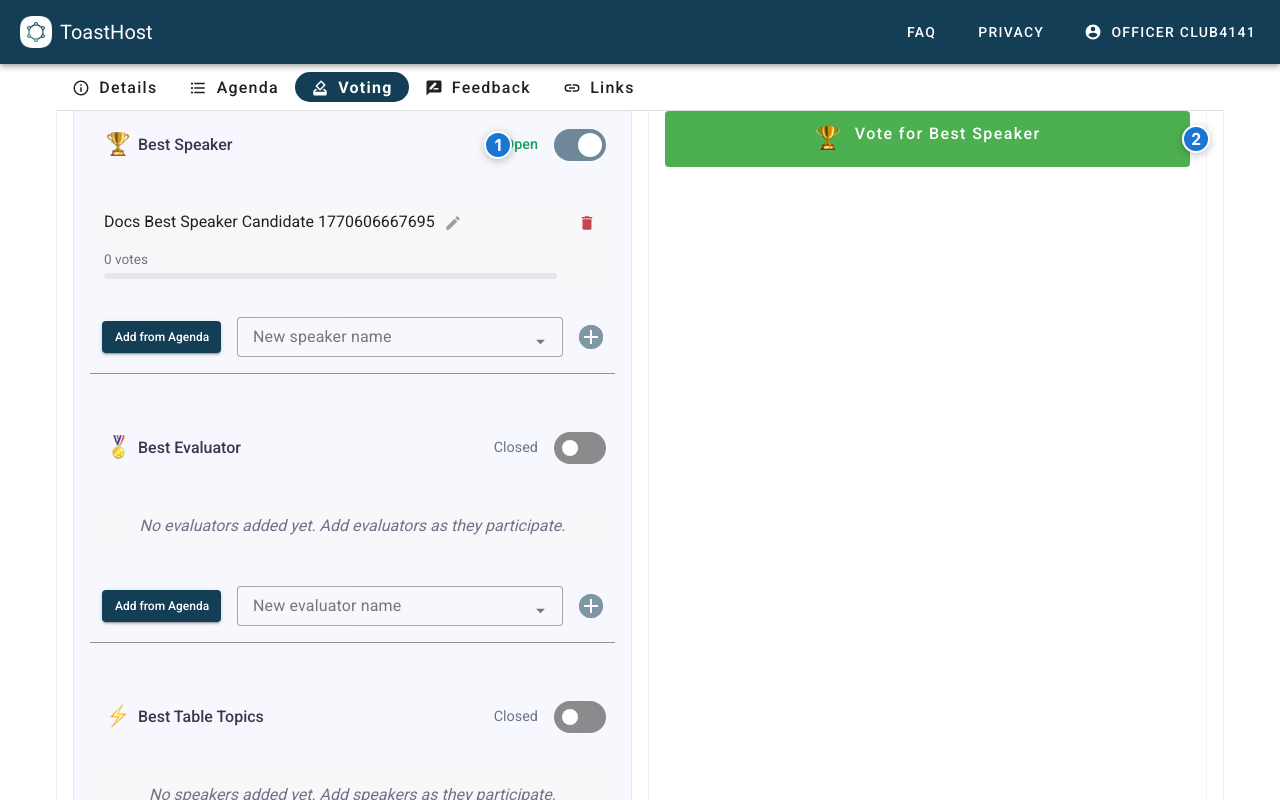The image size is (1280, 800).
Task: Click the zero votes progress bar
Action: click(330, 276)
